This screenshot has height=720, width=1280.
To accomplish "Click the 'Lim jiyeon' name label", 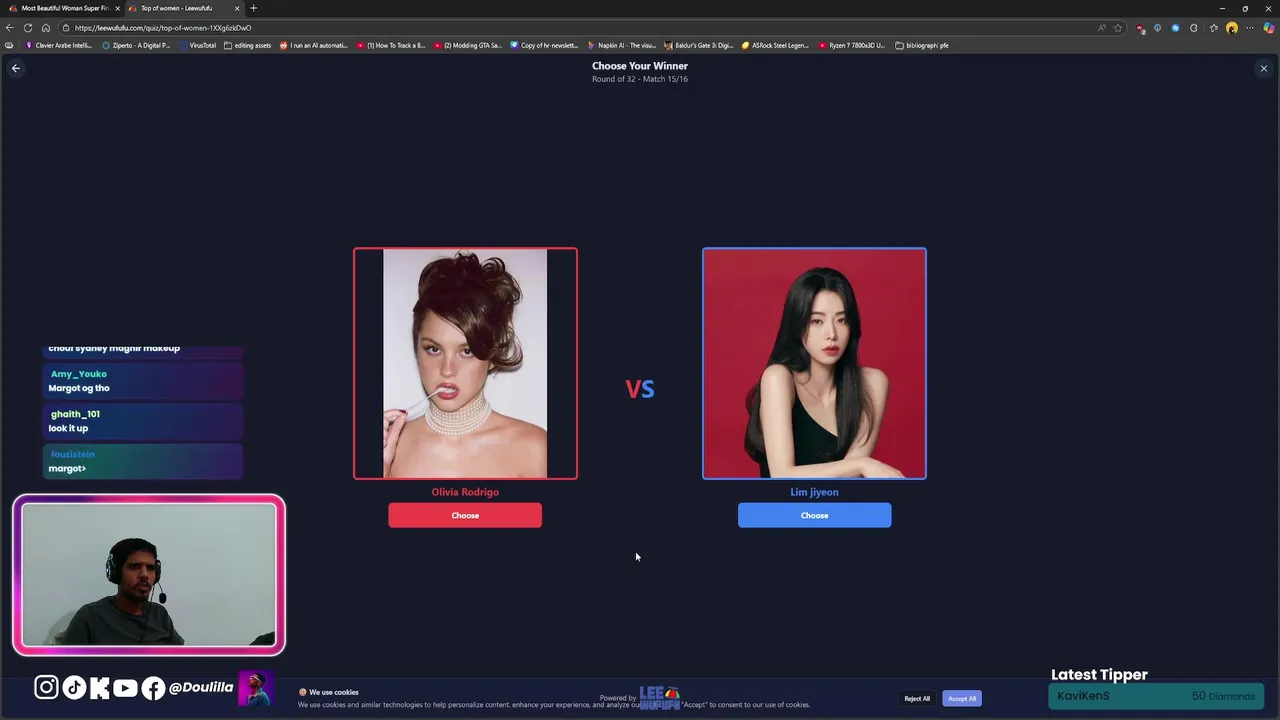I will pyautogui.click(x=814, y=492).
